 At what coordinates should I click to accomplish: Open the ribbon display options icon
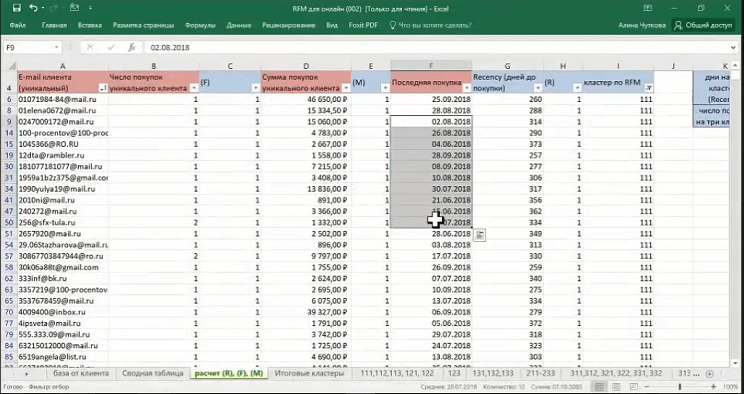point(647,8)
